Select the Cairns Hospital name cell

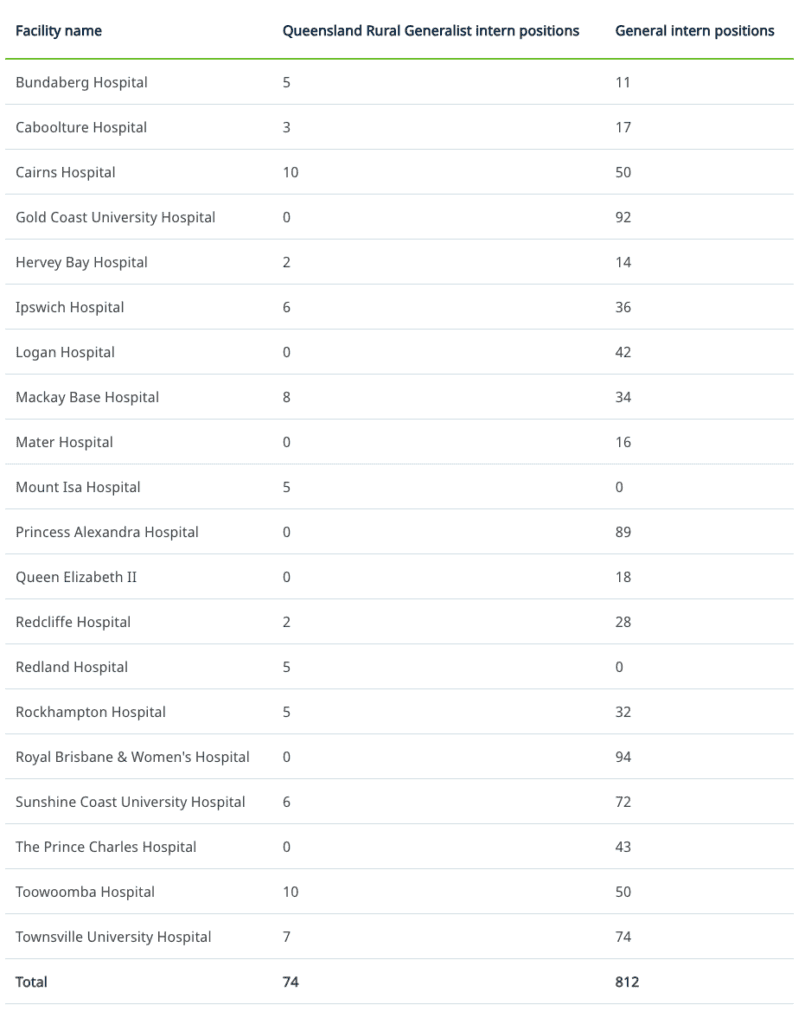(65, 172)
